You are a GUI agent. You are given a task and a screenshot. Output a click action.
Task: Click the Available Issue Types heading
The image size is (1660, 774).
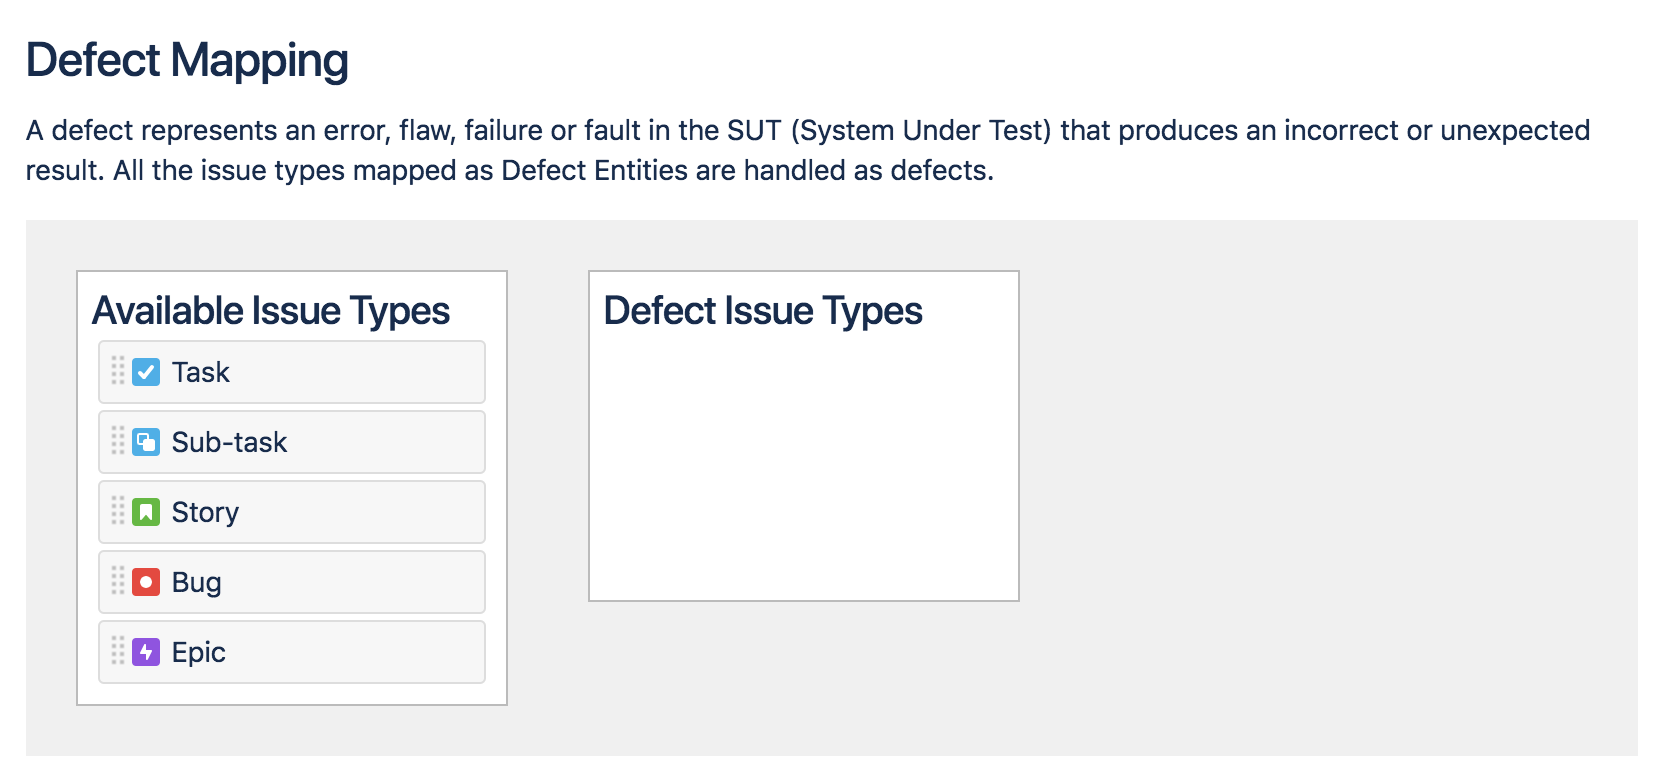271,311
